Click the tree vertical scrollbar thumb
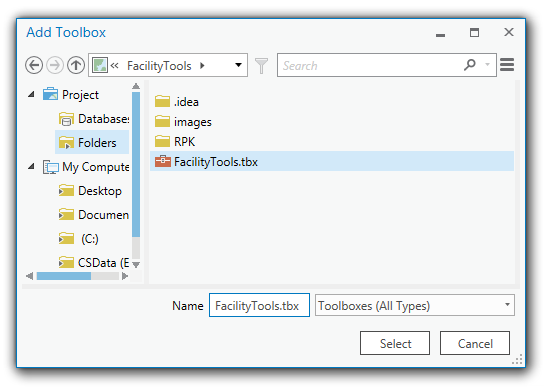The image size is (552, 390). pyautogui.click(x=136, y=164)
